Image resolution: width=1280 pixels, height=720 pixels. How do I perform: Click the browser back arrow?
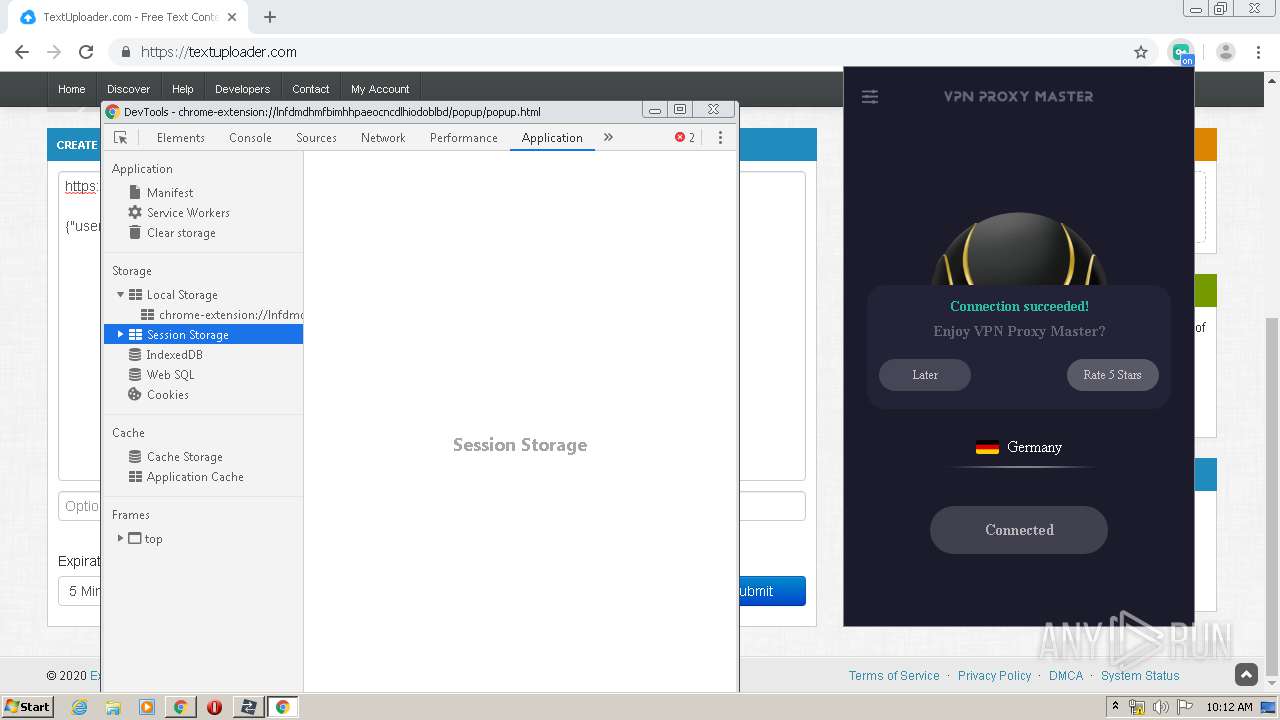click(22, 52)
